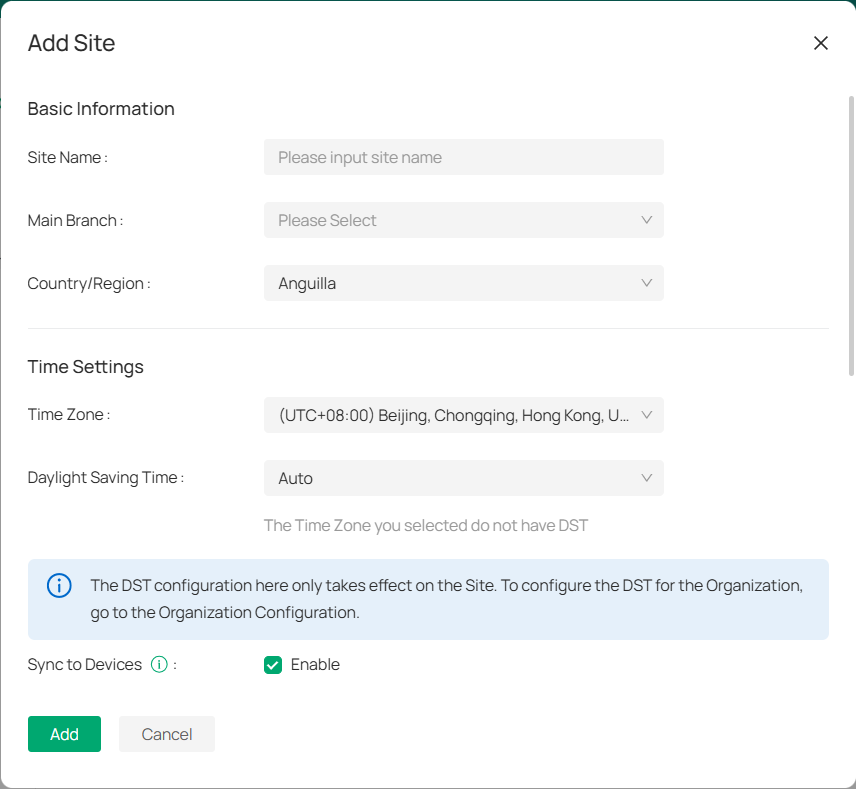Open the Daylight Saving Time dropdown set to Auto
The width and height of the screenshot is (856, 789).
coord(463,478)
